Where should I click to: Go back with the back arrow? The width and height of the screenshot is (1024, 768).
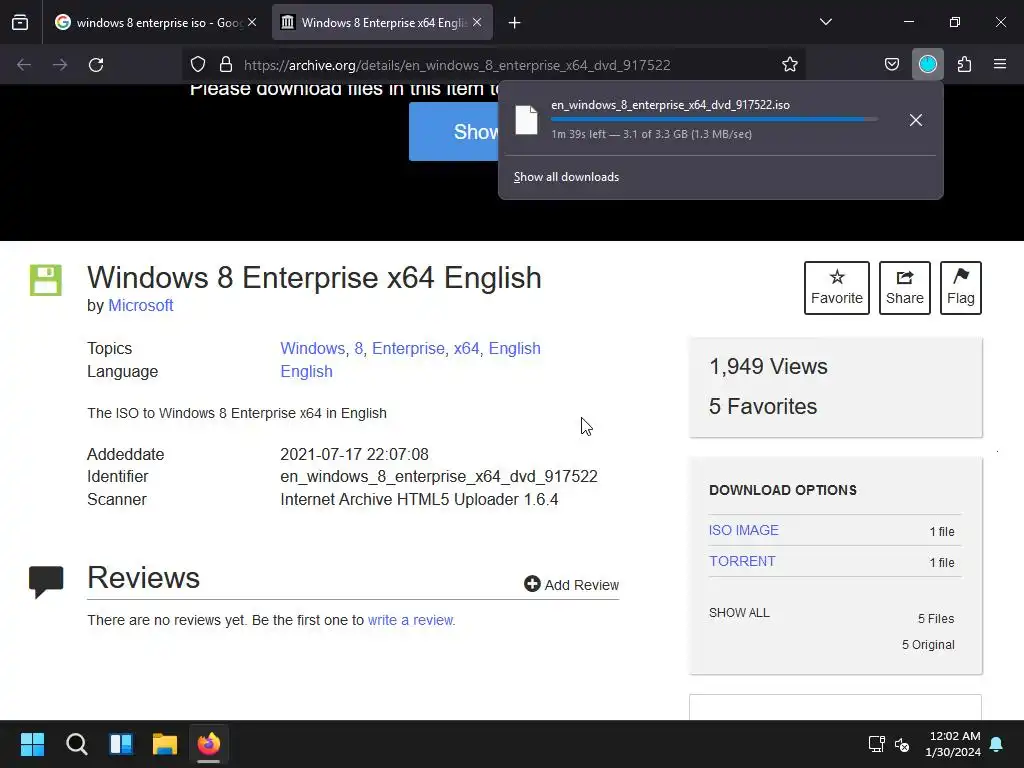[x=24, y=65]
